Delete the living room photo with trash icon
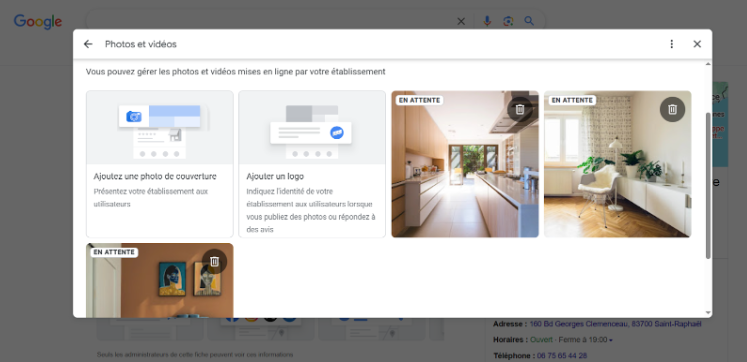The height and width of the screenshot is (362, 747). point(672,110)
